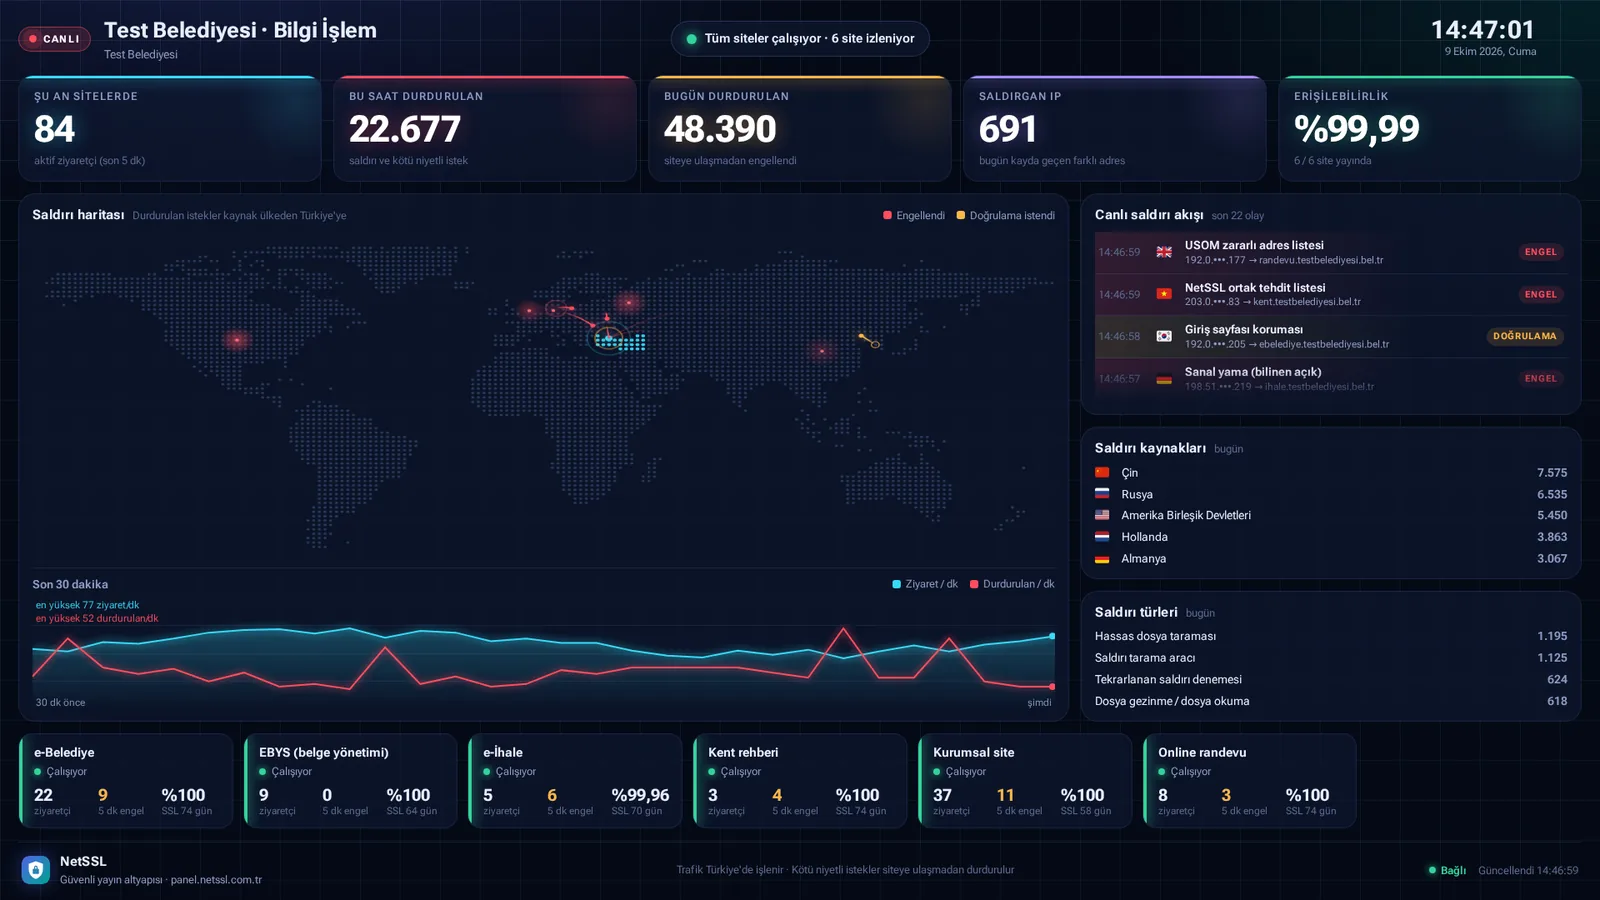Select the US flag beside Amerika Birleşik Devletleri
This screenshot has width=1600, height=900.
1102,515
